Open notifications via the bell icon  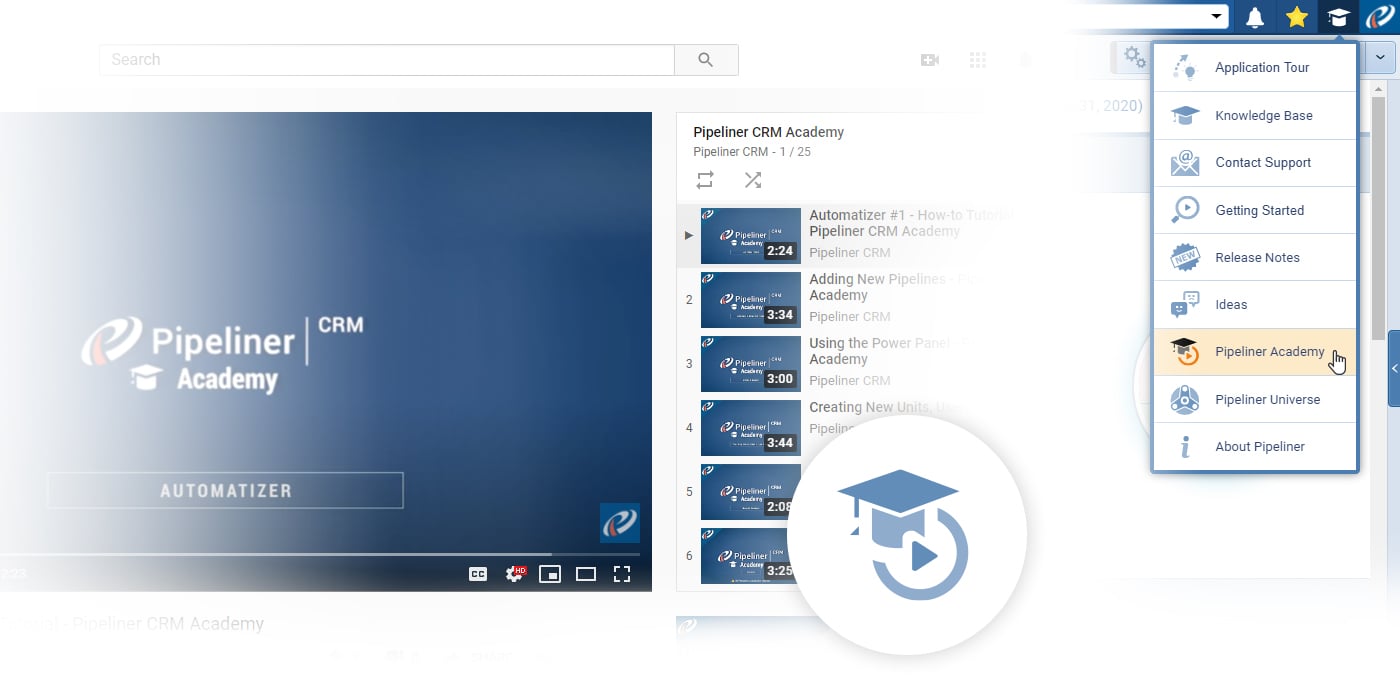click(x=1254, y=16)
